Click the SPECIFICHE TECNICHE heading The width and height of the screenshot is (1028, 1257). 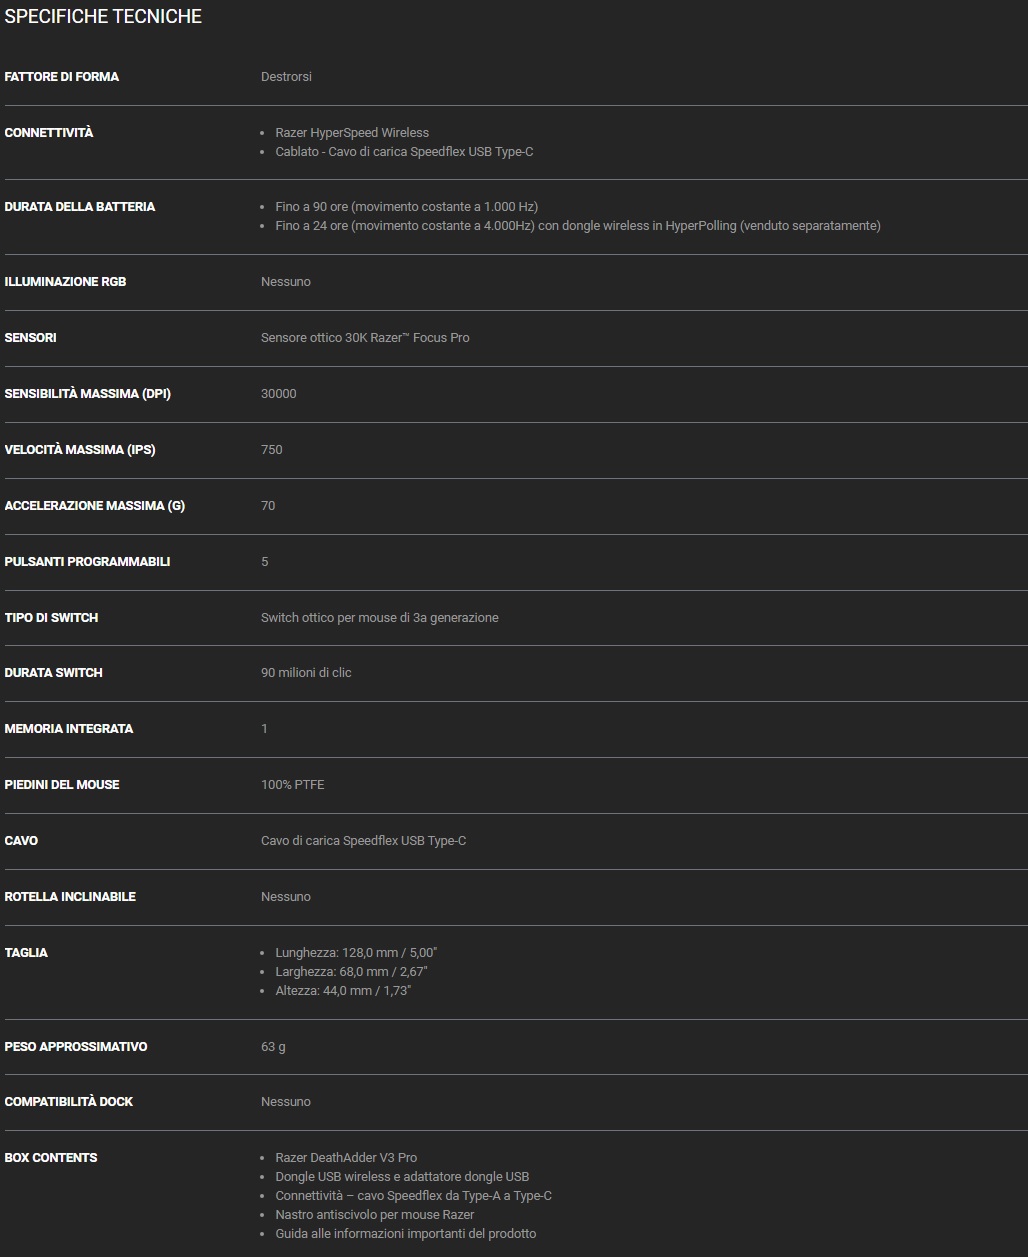pyautogui.click(x=103, y=17)
